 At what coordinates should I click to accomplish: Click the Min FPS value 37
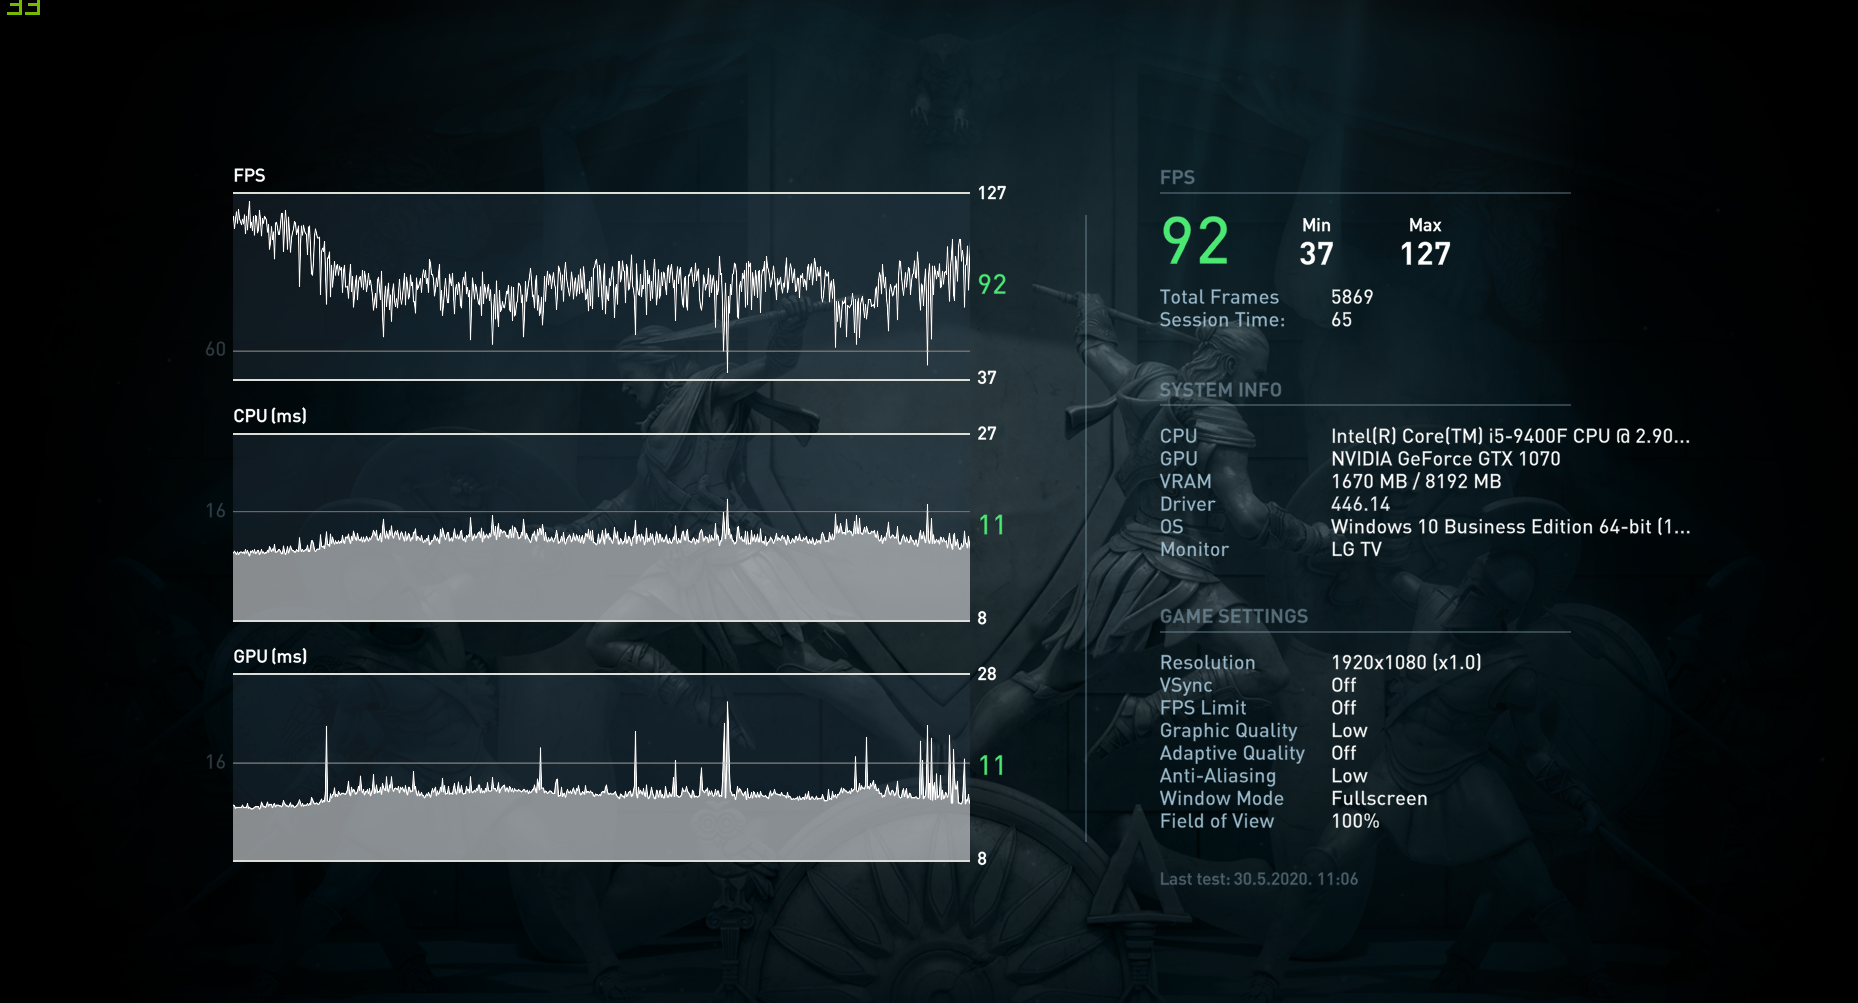coord(1316,254)
